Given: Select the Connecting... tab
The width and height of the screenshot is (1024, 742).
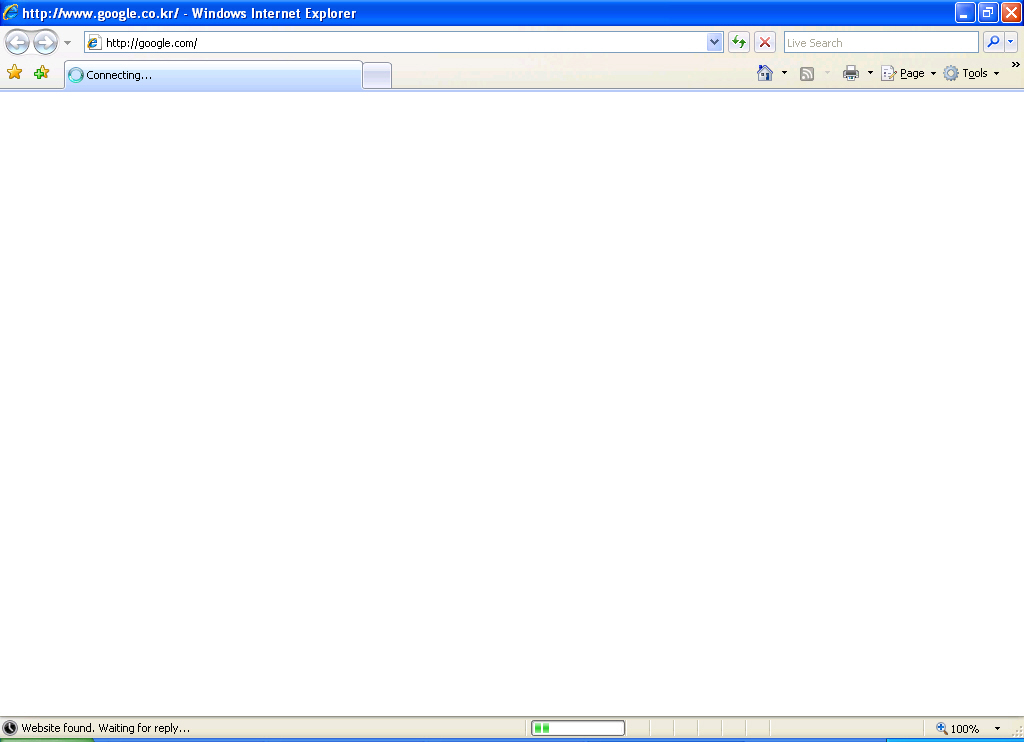Looking at the screenshot, I should (x=212, y=75).
